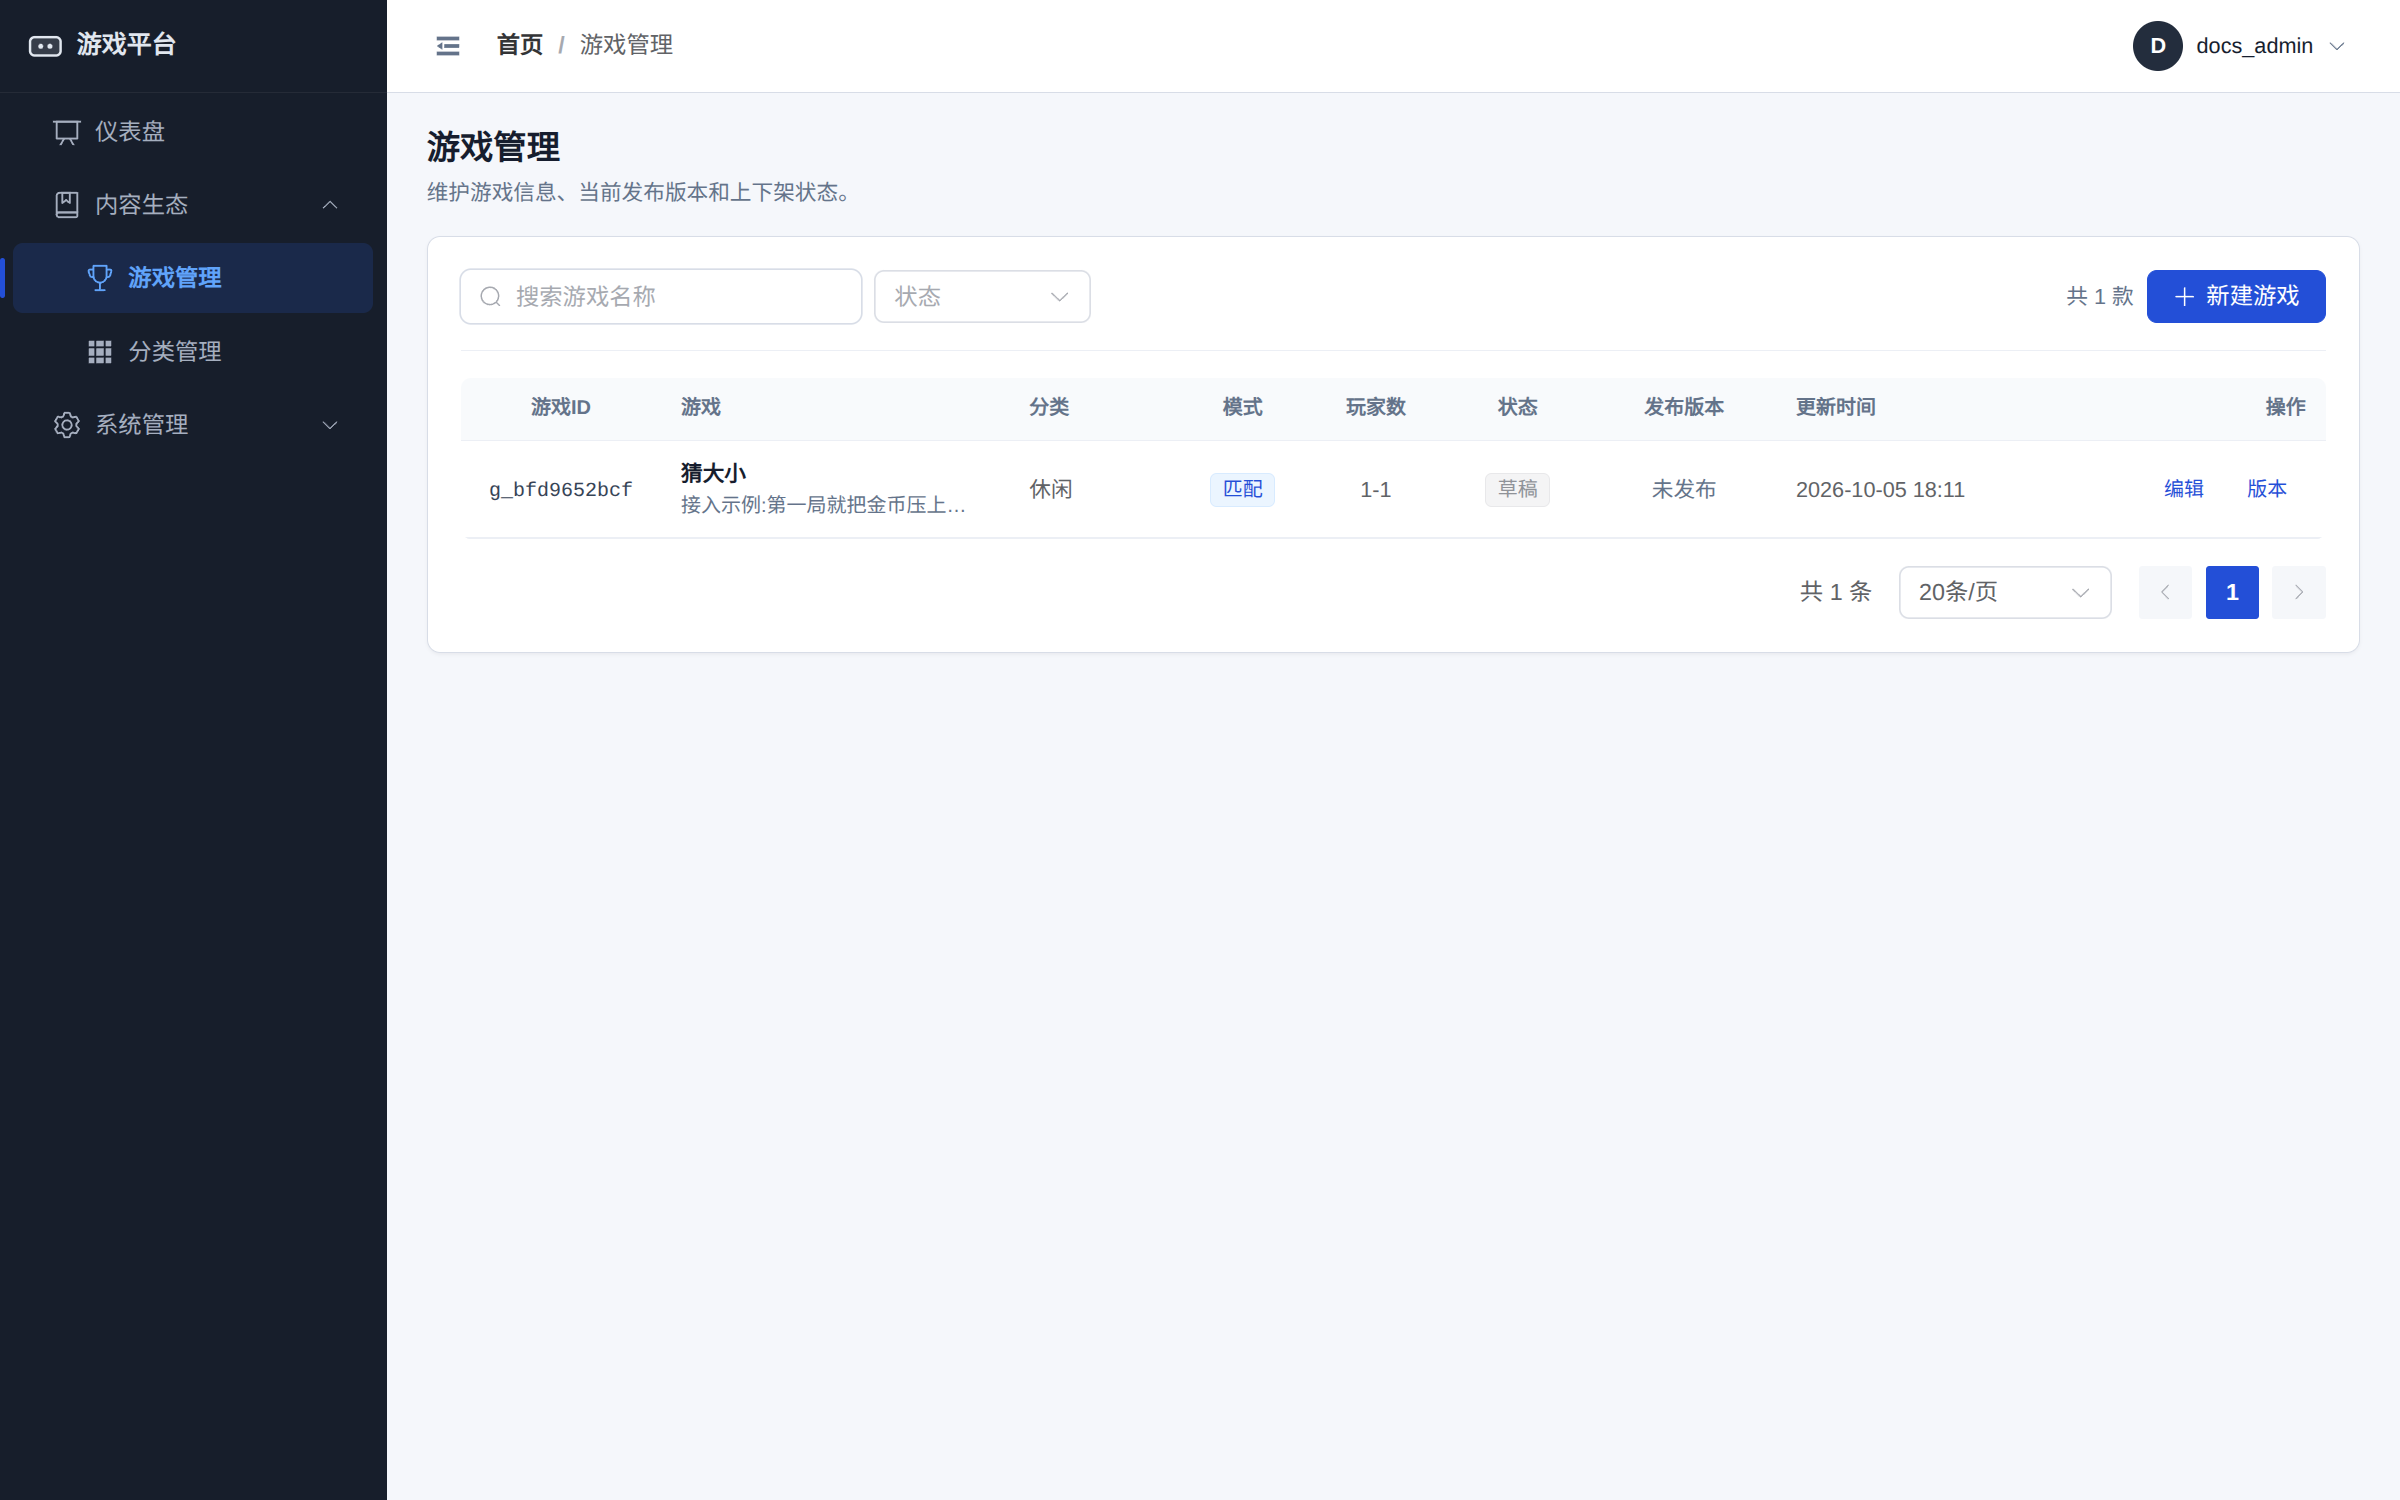Click the dashboard monitor icon
This screenshot has width=2400, height=1500.
tap(67, 132)
